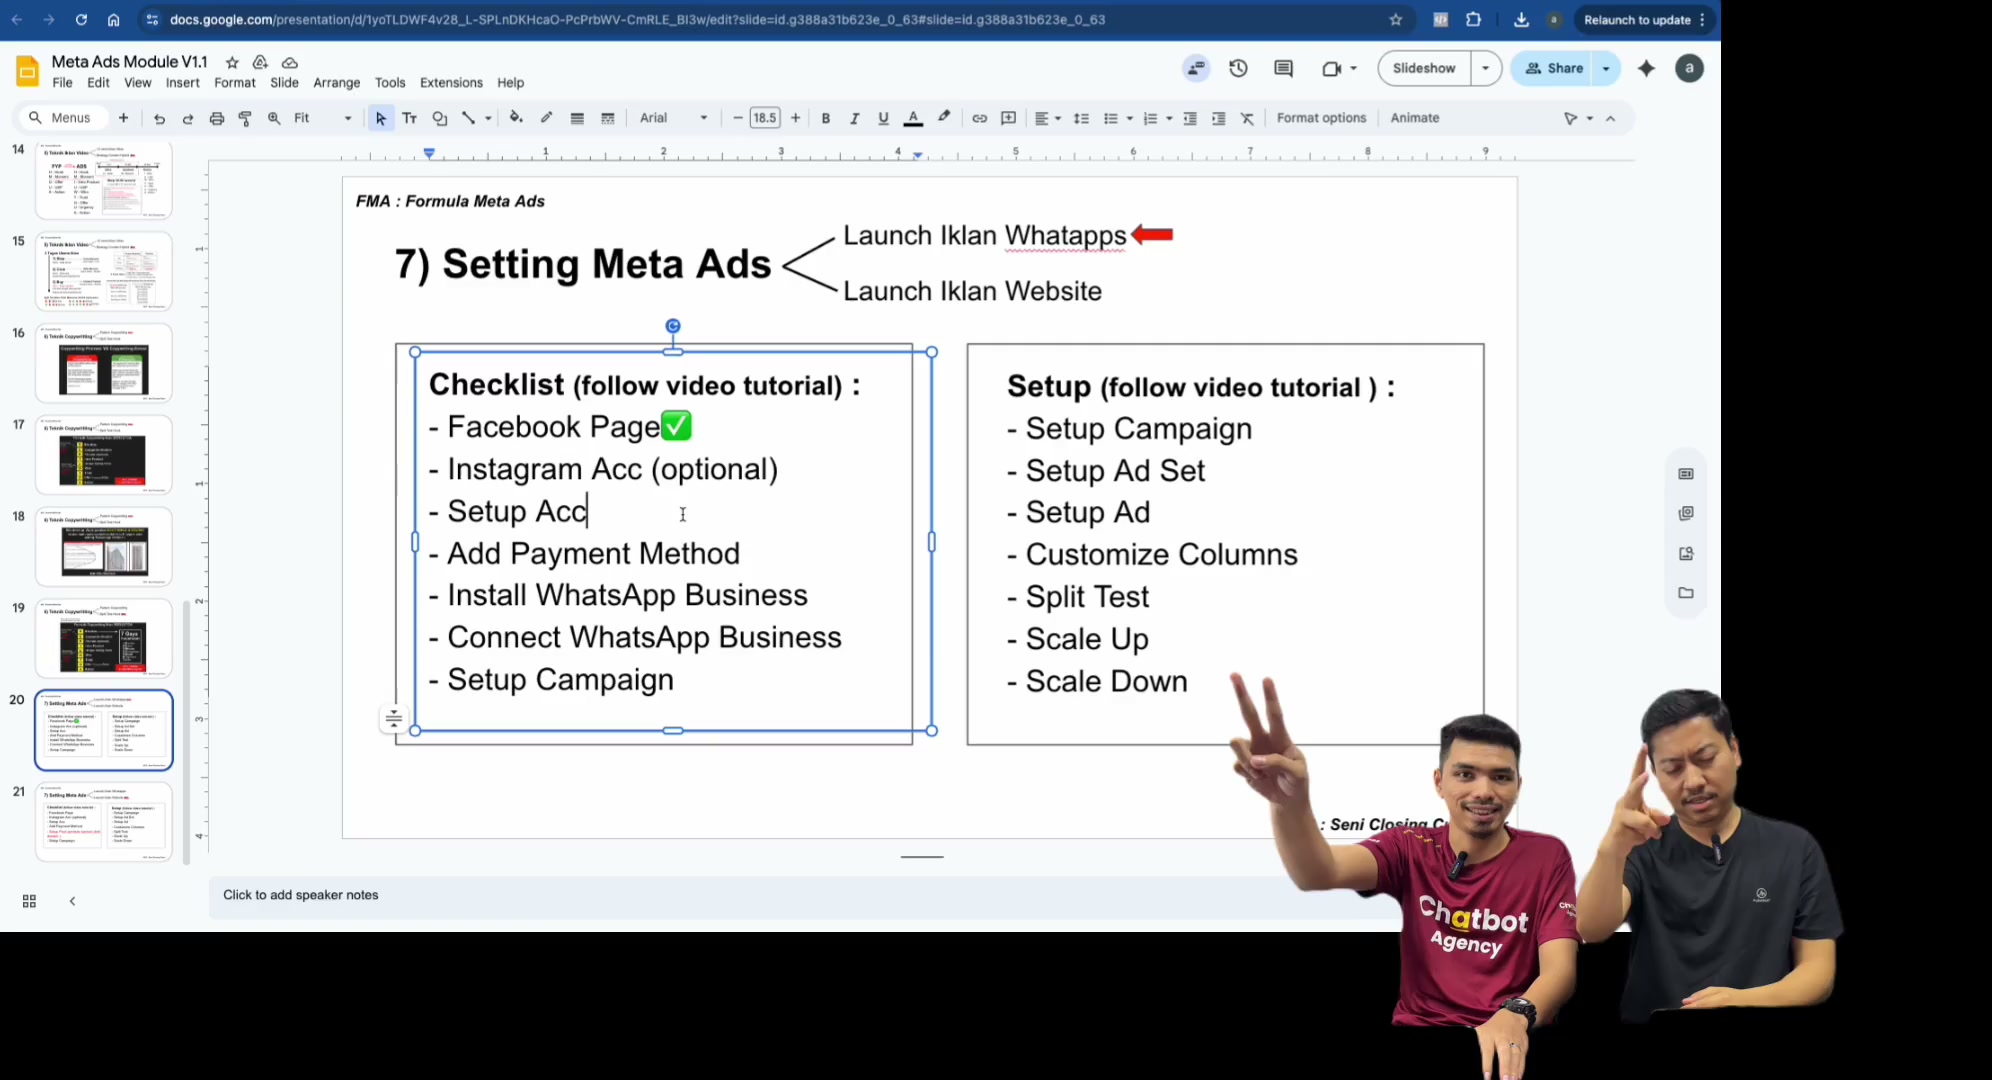Viewport: 1992px width, 1080px height.
Task: Select slide 16 thumbnail
Action: click(x=104, y=362)
